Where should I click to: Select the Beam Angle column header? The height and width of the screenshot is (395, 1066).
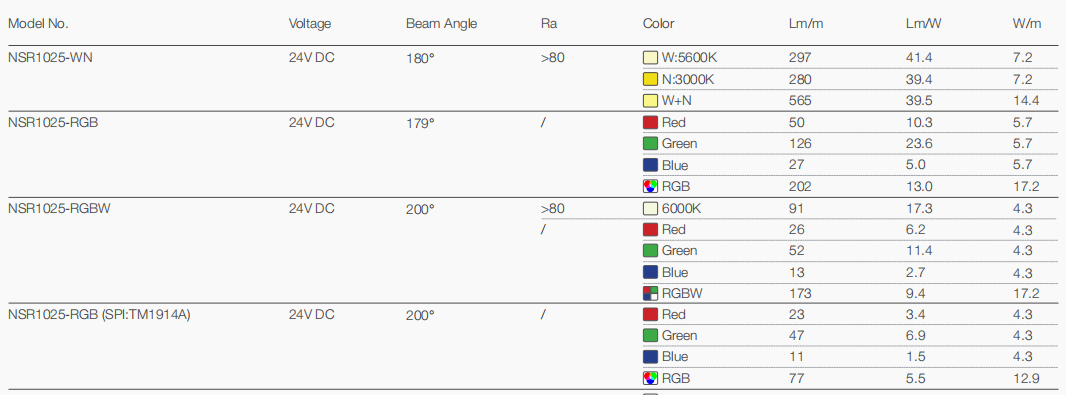point(441,24)
